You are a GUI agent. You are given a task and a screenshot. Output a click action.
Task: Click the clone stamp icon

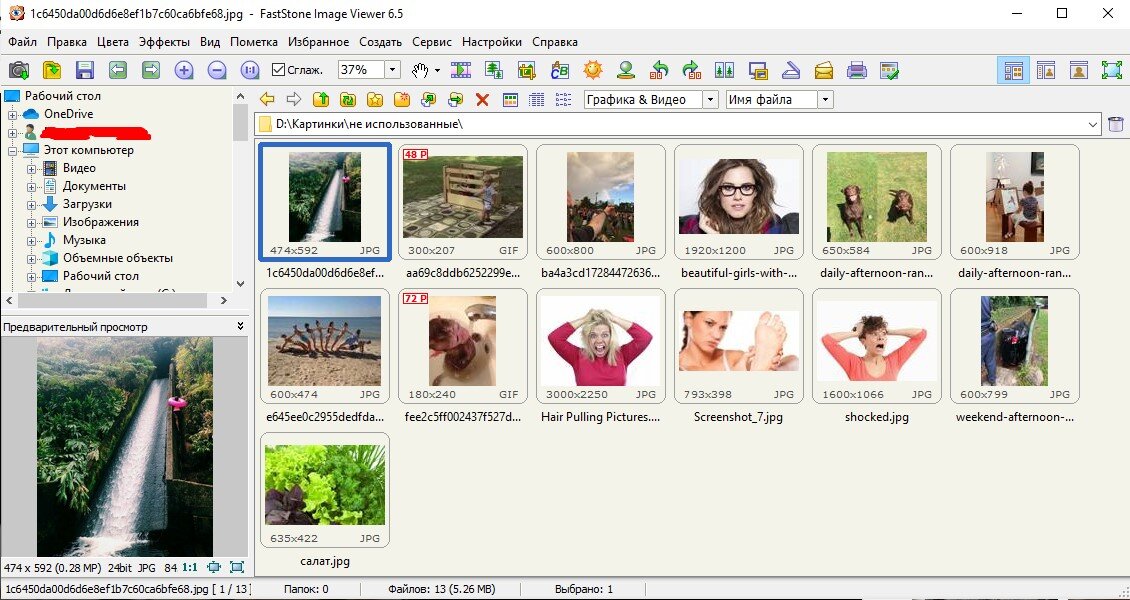point(626,70)
